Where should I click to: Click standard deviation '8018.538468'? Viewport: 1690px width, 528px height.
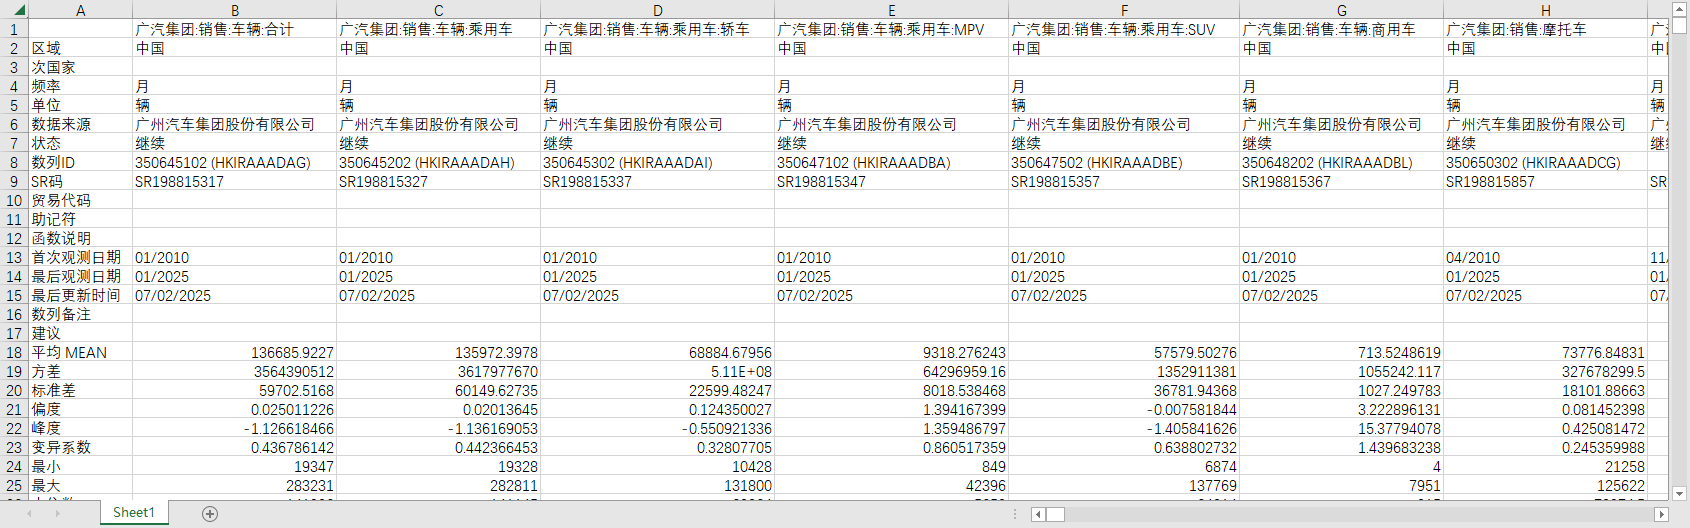click(x=891, y=390)
